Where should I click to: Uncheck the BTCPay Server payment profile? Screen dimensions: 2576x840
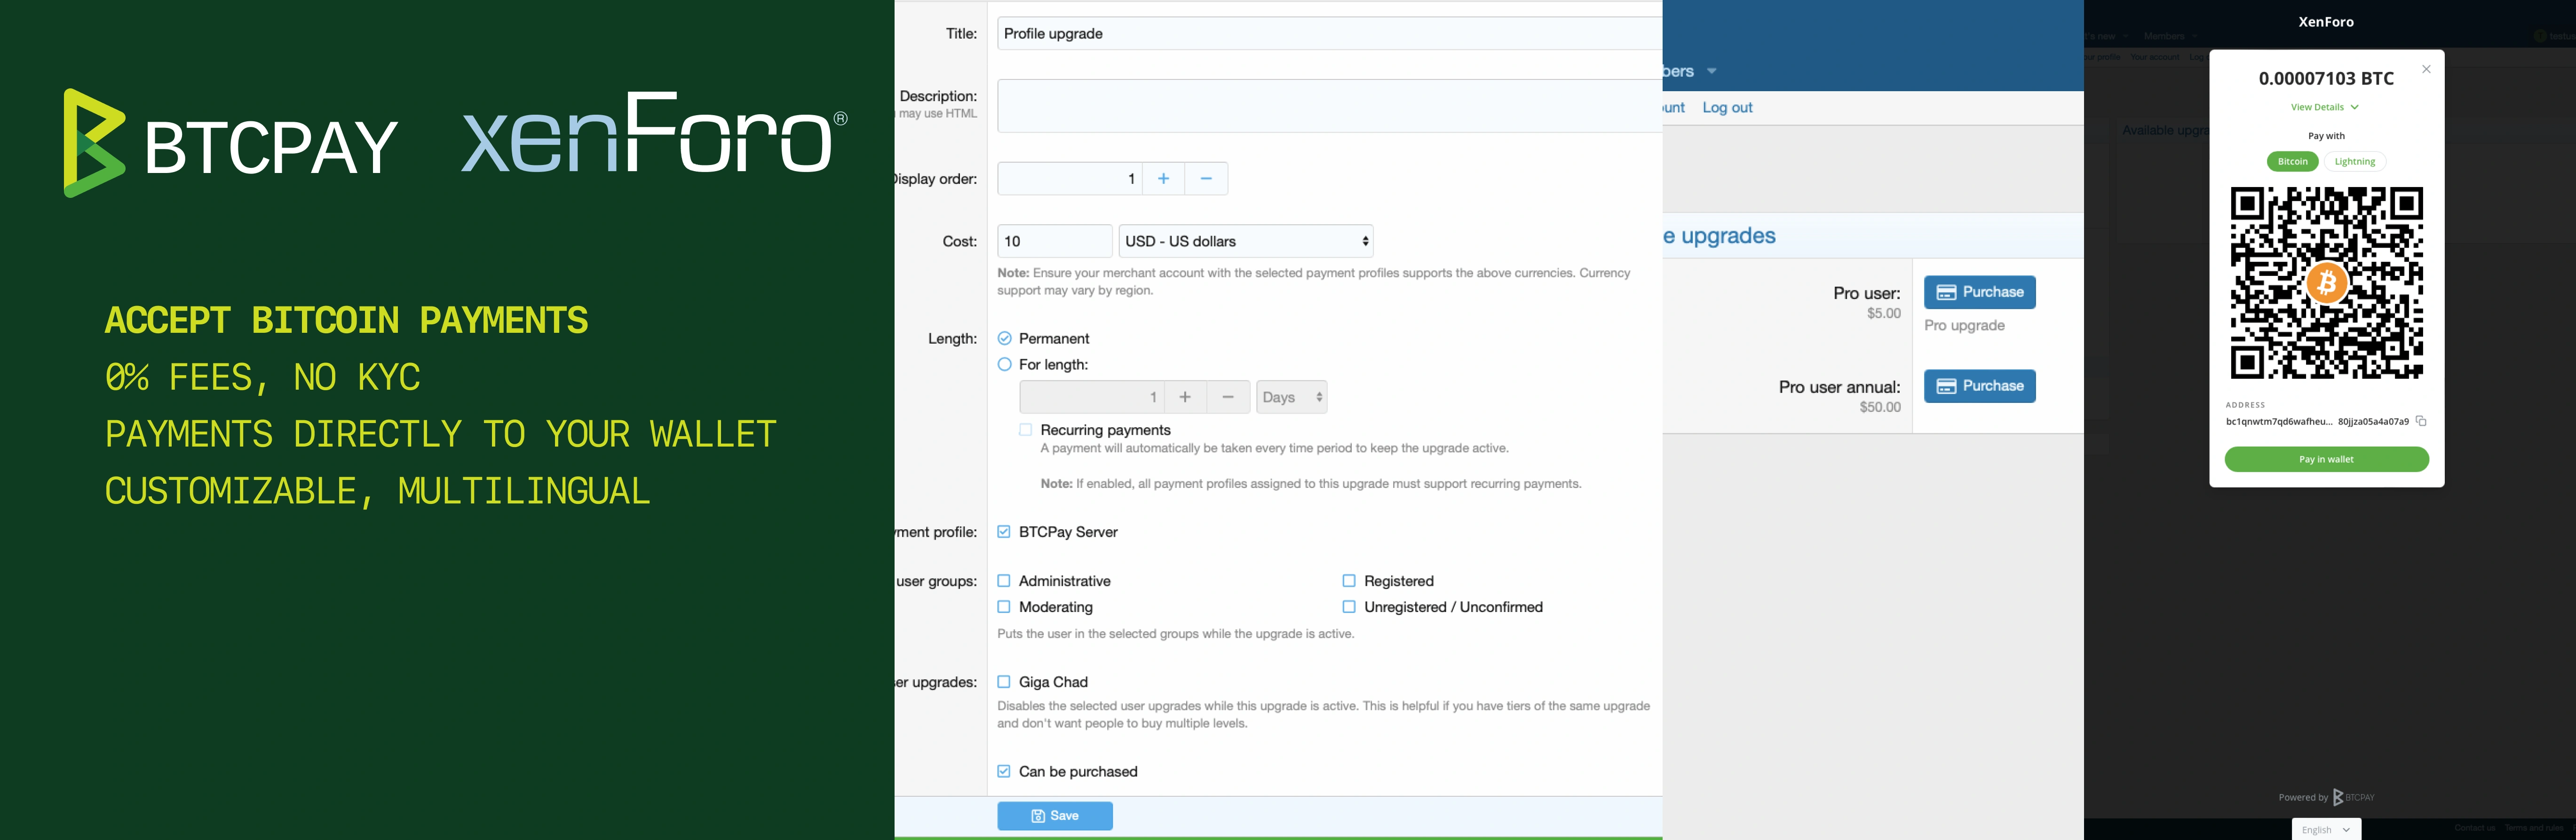[1004, 532]
